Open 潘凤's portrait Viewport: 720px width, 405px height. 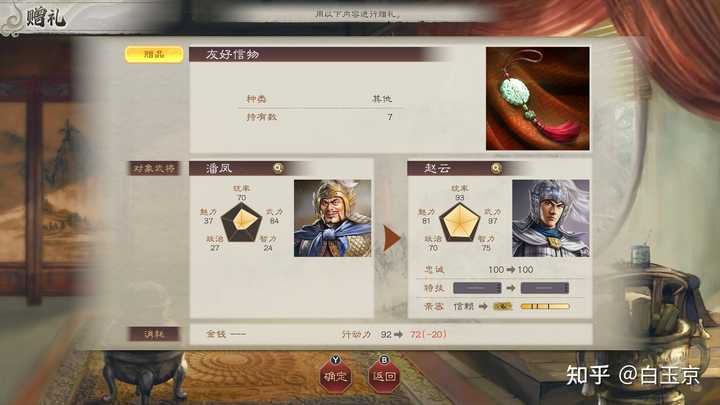[332, 218]
